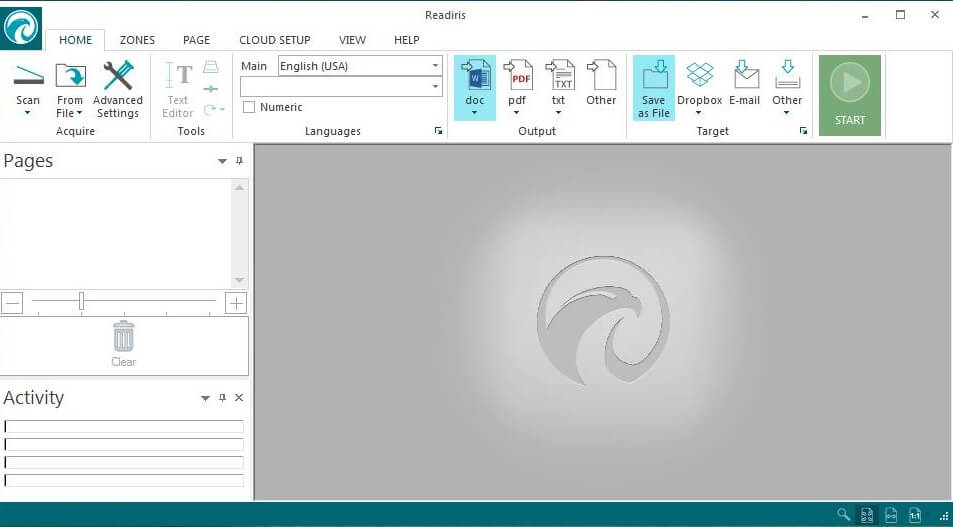Decrease thumbnail size with minus button
This screenshot has height=527, width=953.
click(12, 303)
